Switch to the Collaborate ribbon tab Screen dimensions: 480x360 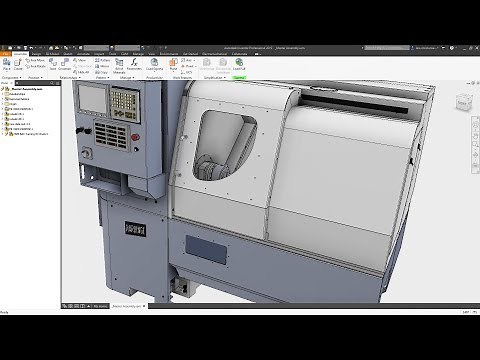pyautogui.click(x=239, y=54)
